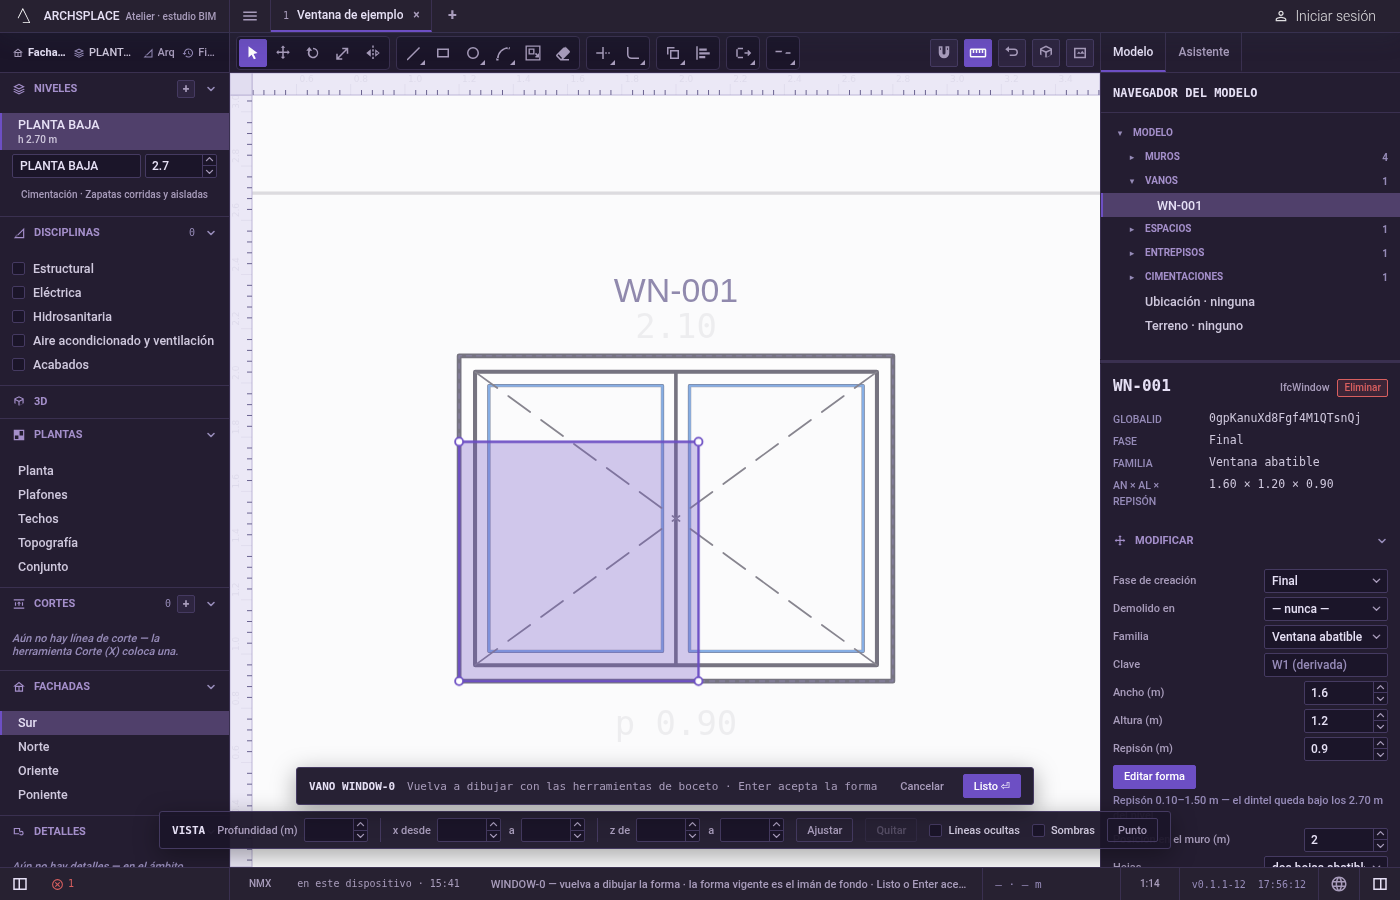The width and height of the screenshot is (1400, 900).
Task: Check the Eléctrica discipline
Action: (18, 292)
